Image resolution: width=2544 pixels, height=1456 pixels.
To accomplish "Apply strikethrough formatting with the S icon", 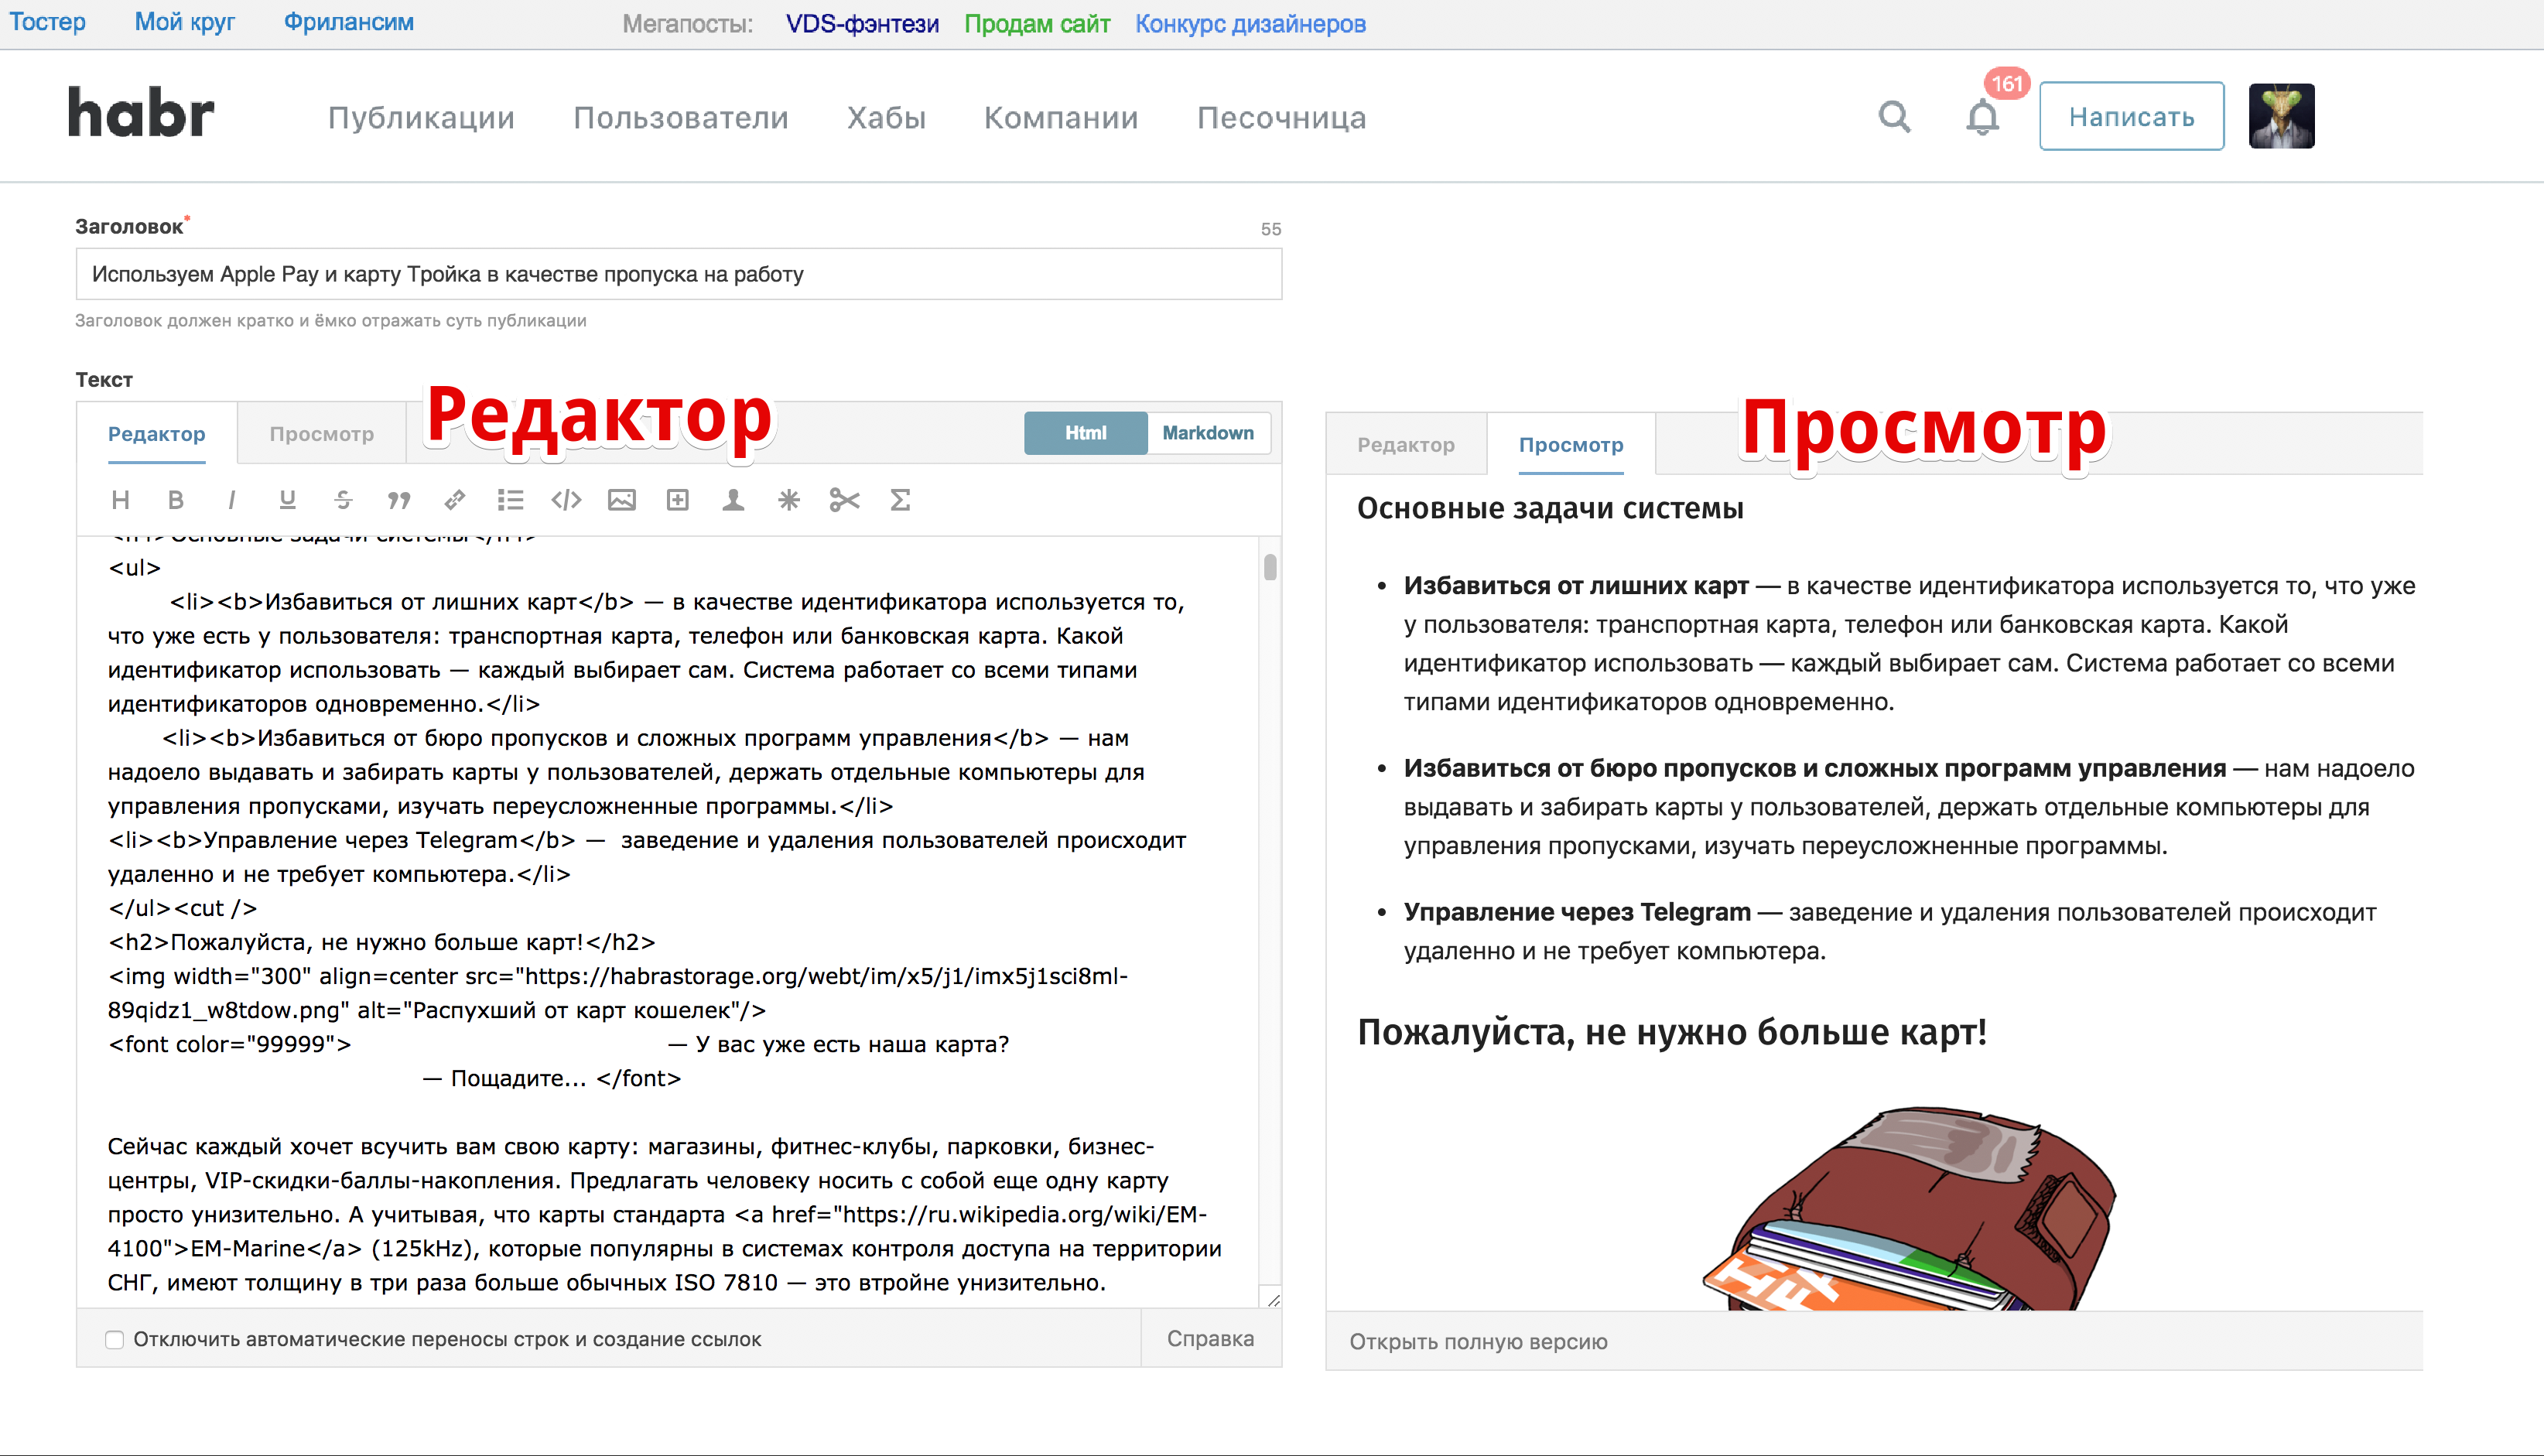I will 343,500.
